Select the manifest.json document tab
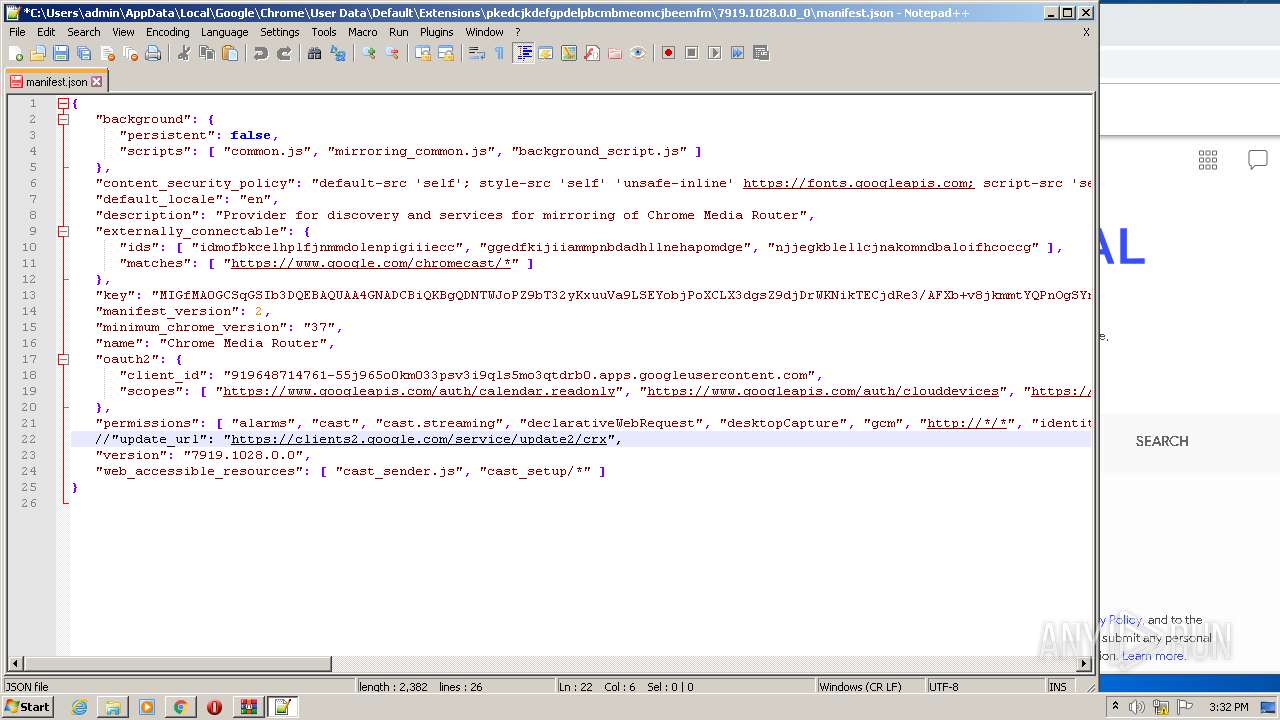The image size is (1280, 720). point(56,82)
